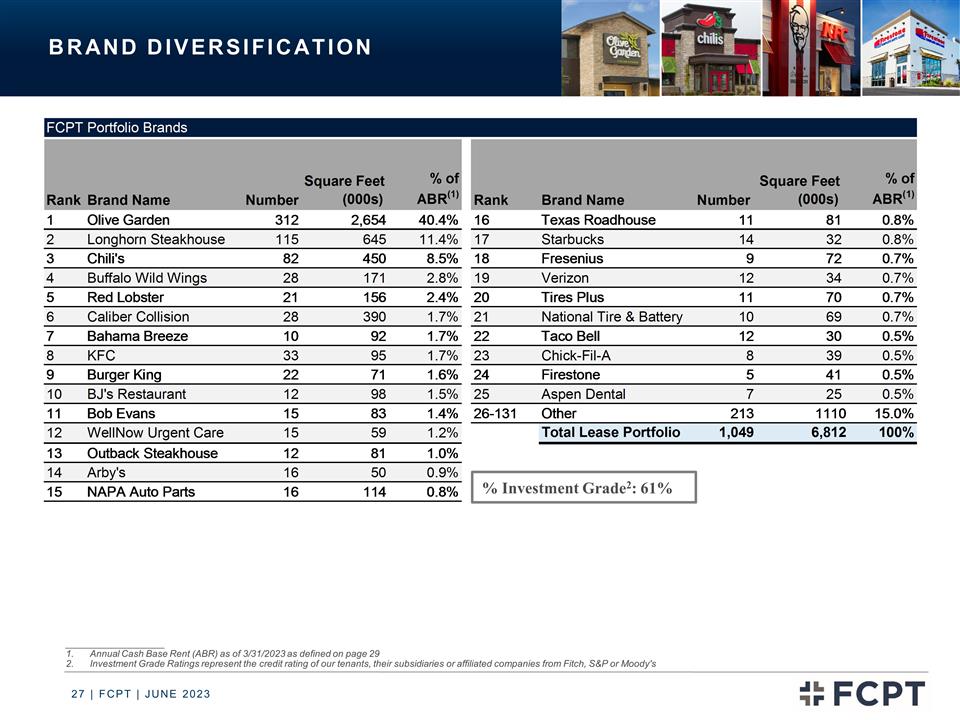This screenshot has width=960, height=720.
Task: Select 'BJ's Restaurant' brand name
Action: tap(137, 394)
